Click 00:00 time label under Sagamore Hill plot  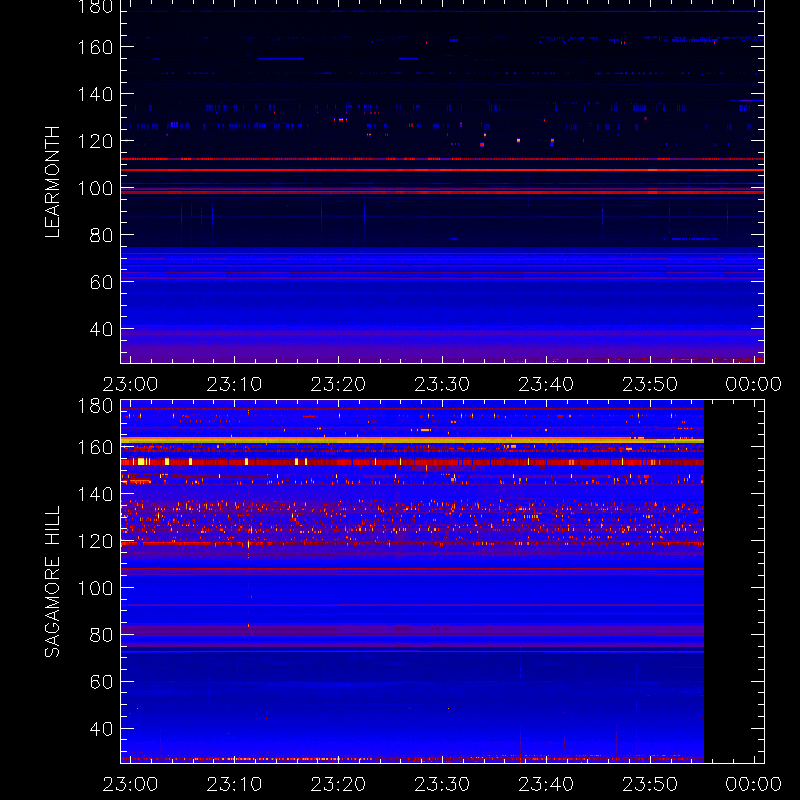754,784
